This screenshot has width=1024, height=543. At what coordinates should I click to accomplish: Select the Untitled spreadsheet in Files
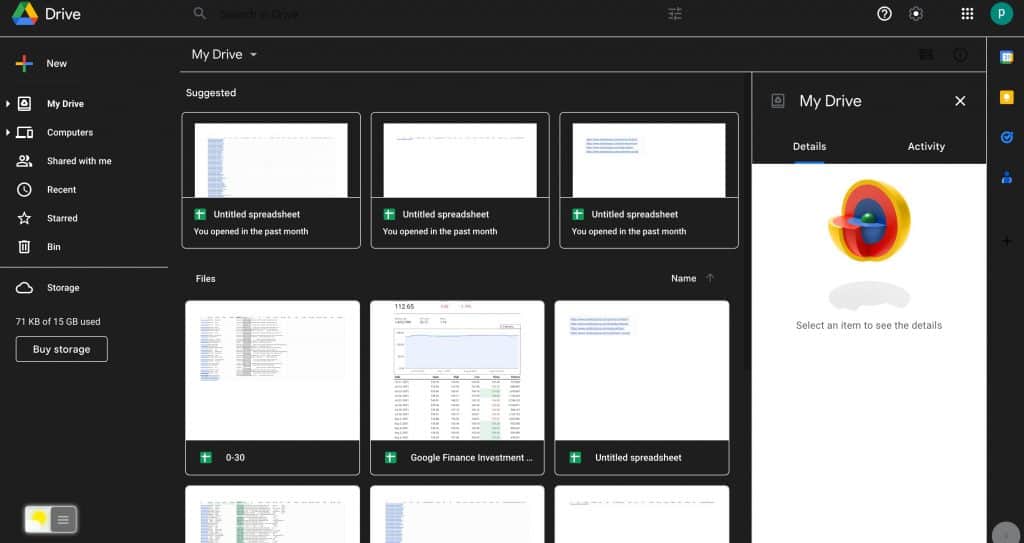point(642,387)
